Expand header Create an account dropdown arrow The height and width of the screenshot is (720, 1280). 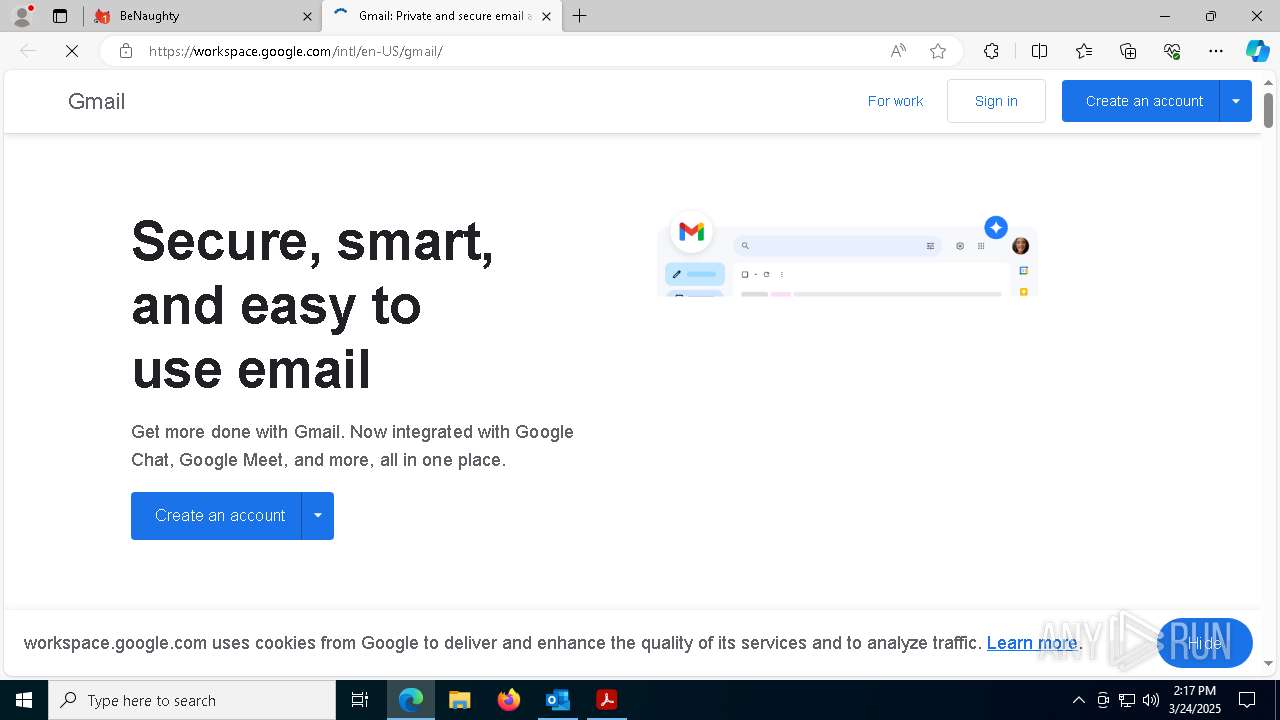pyautogui.click(x=1236, y=101)
